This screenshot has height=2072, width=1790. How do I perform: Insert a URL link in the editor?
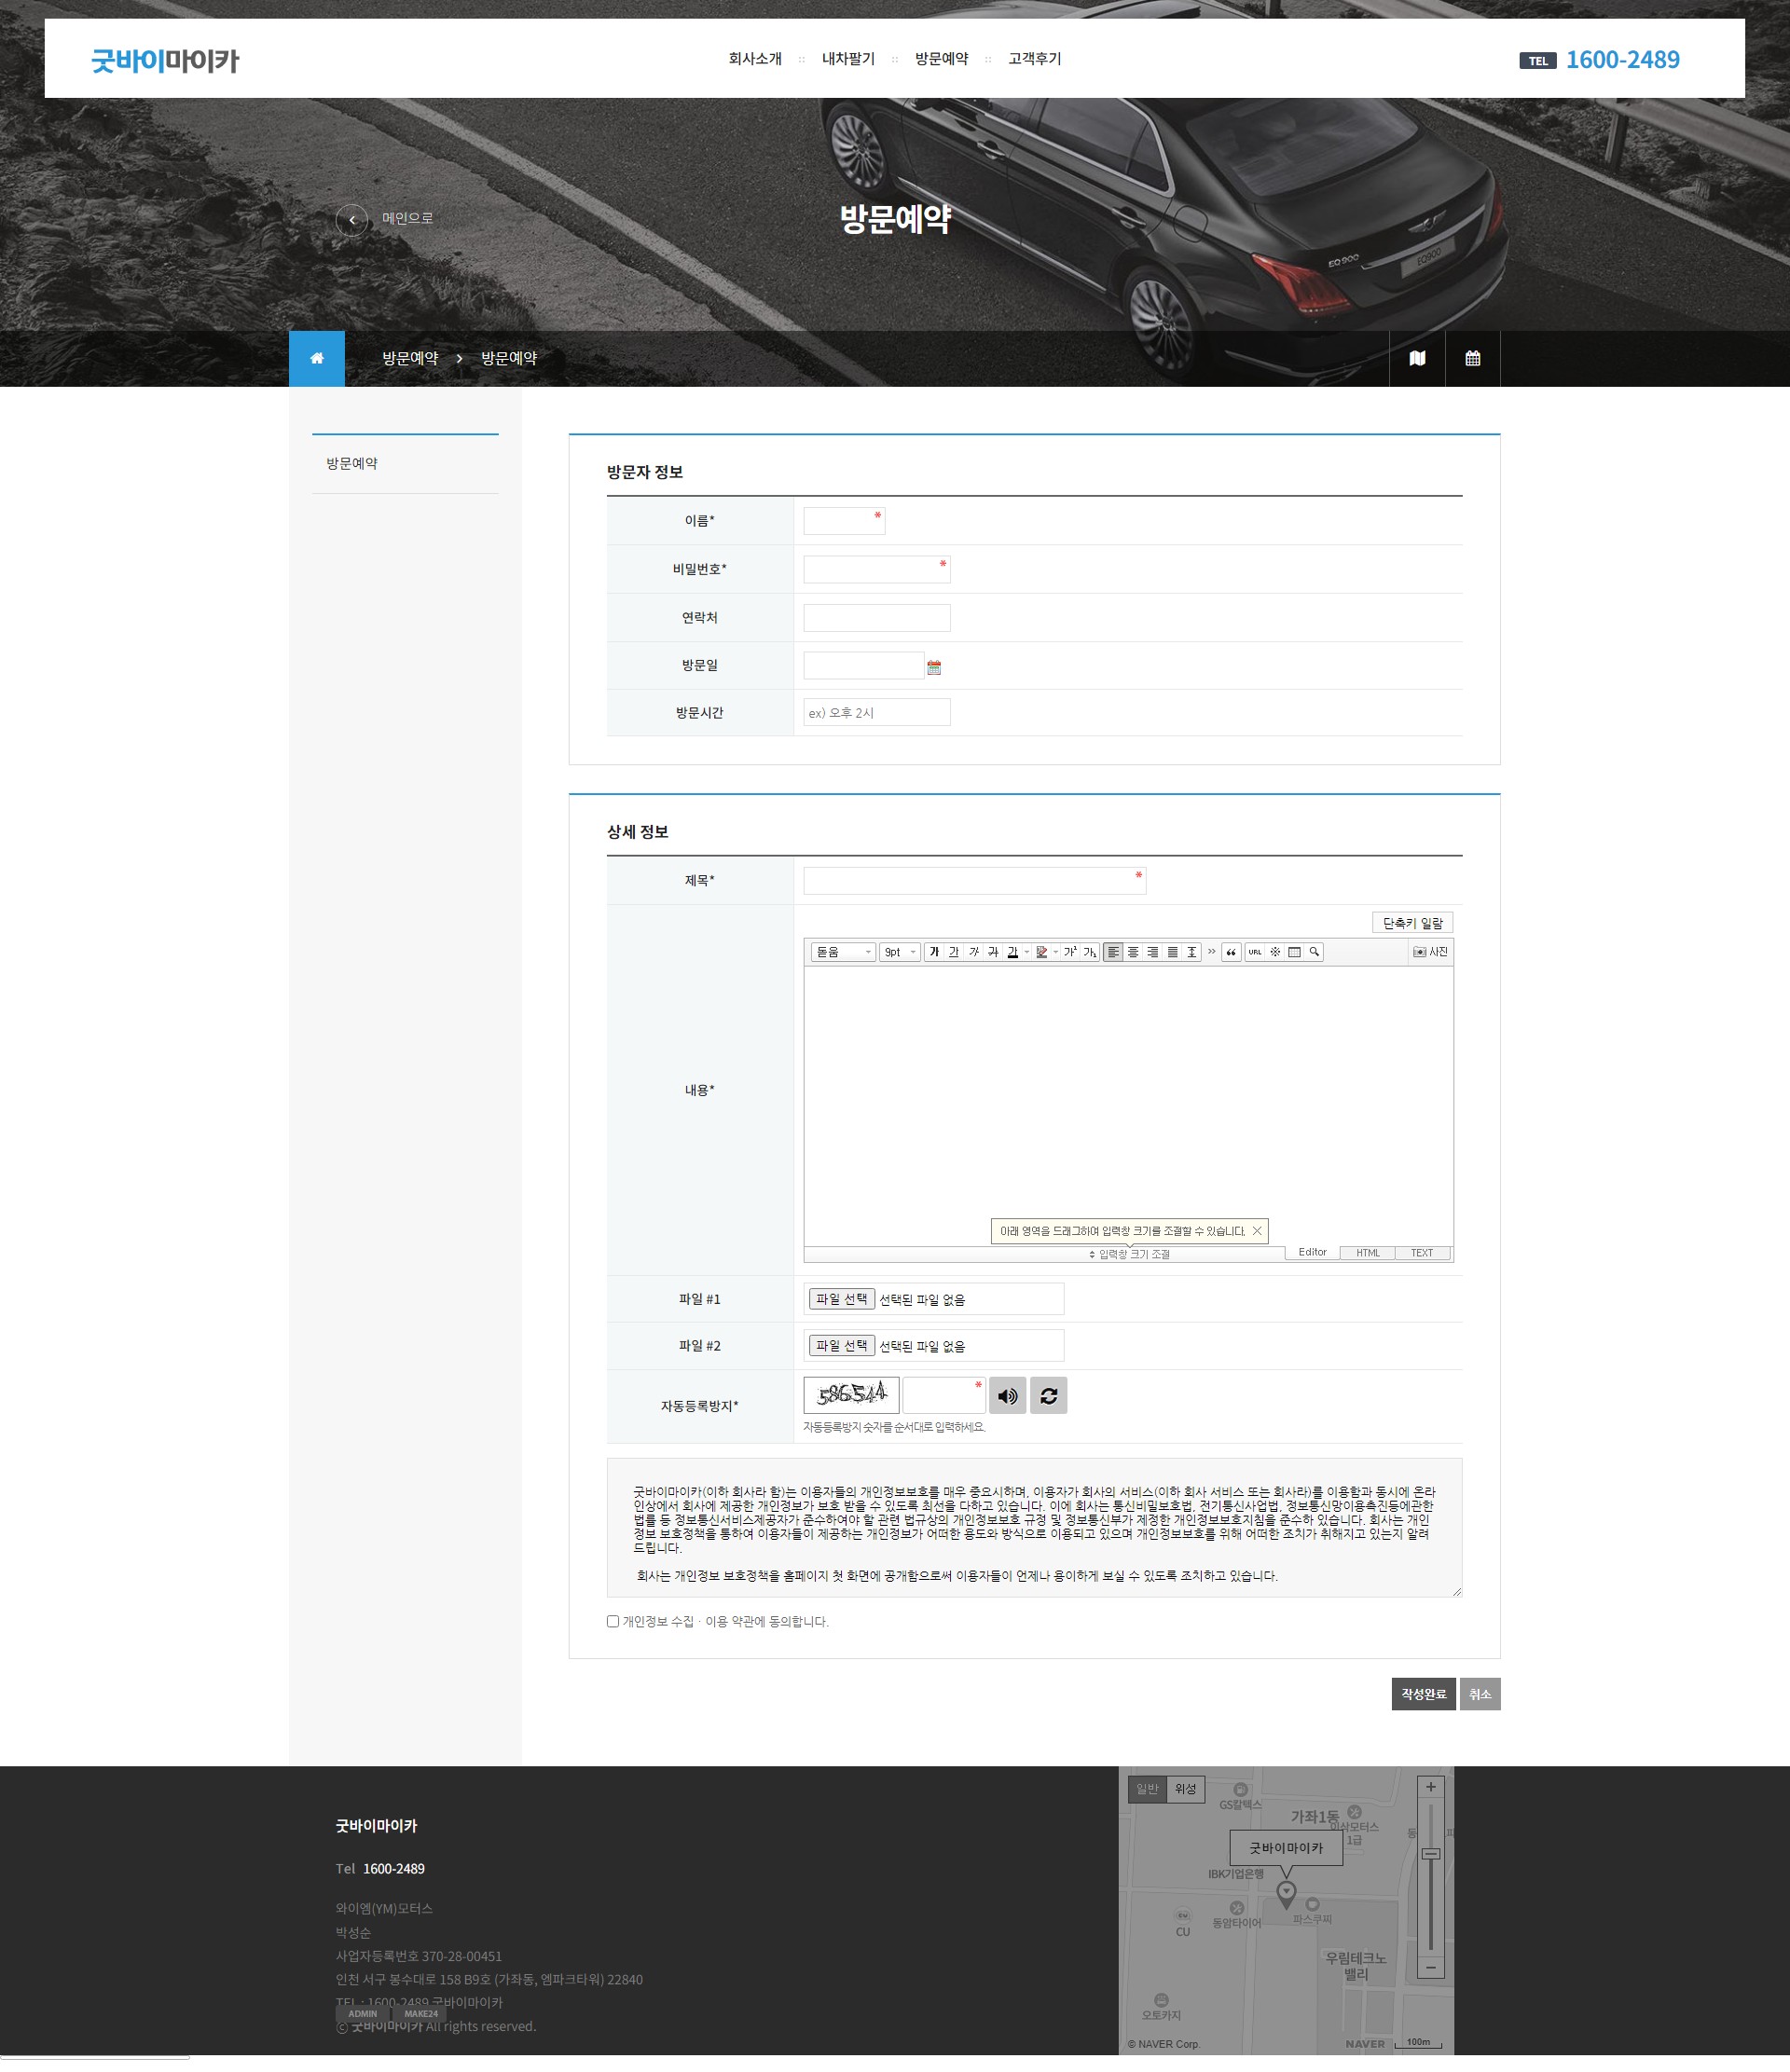pos(1255,952)
